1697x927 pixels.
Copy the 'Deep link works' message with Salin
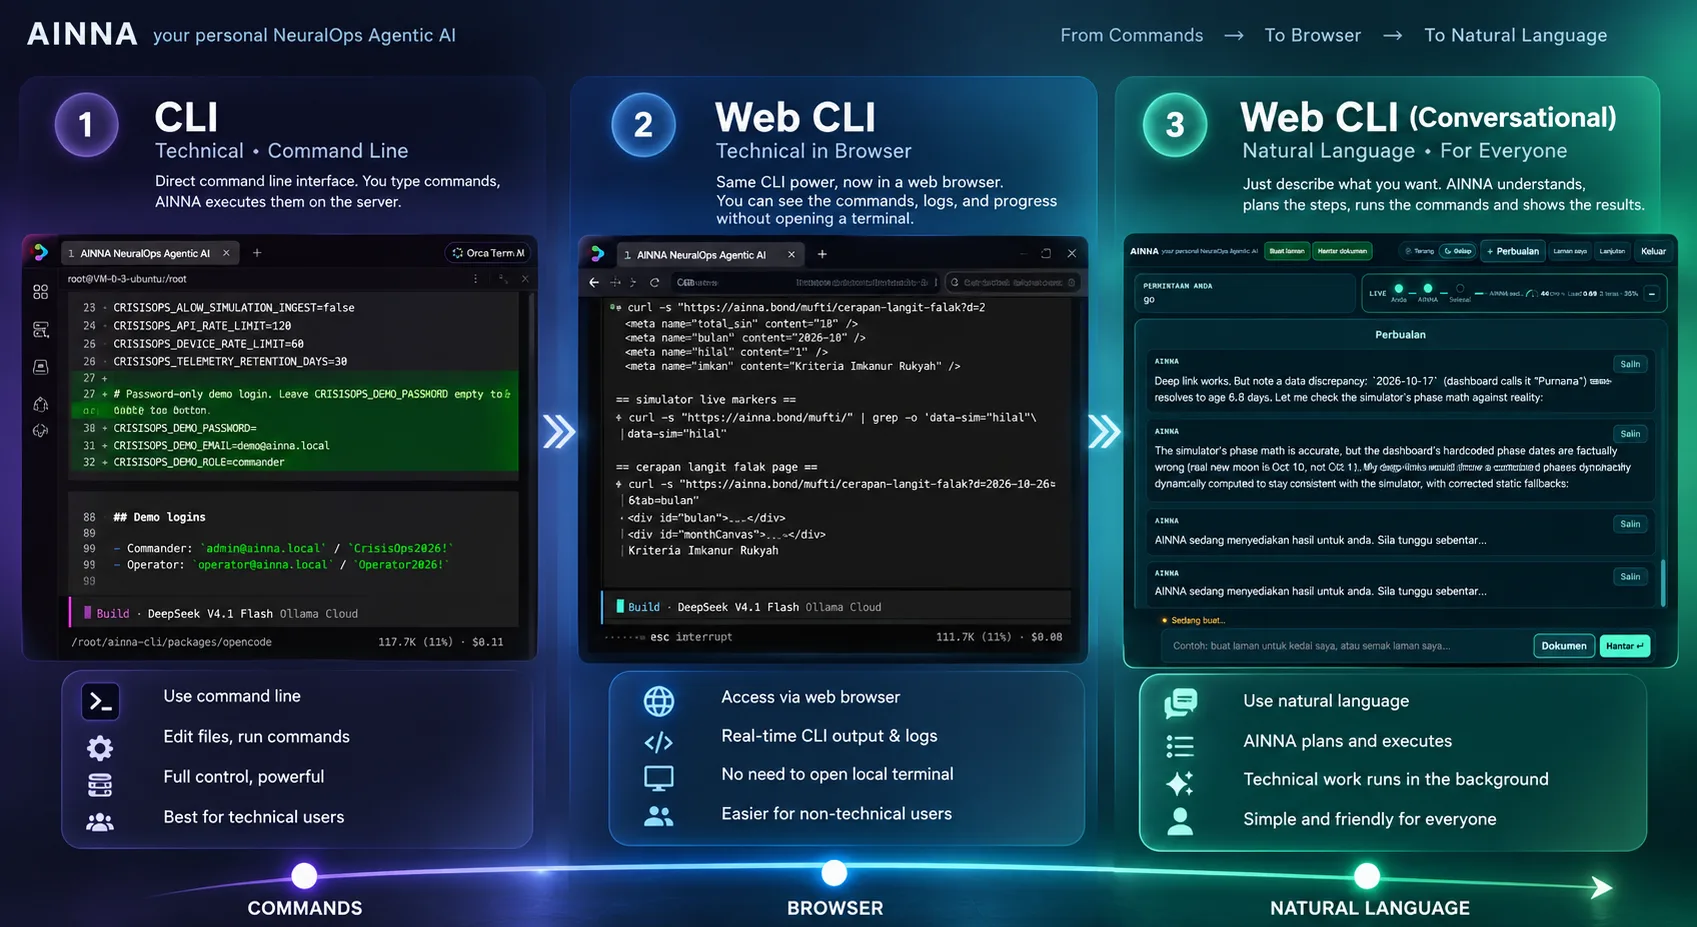pos(1630,364)
